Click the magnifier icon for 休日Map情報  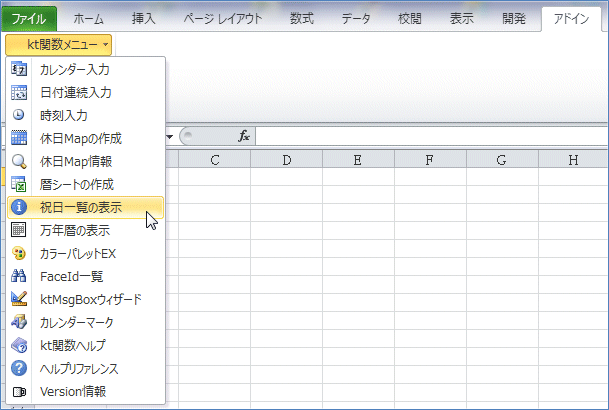[18, 162]
